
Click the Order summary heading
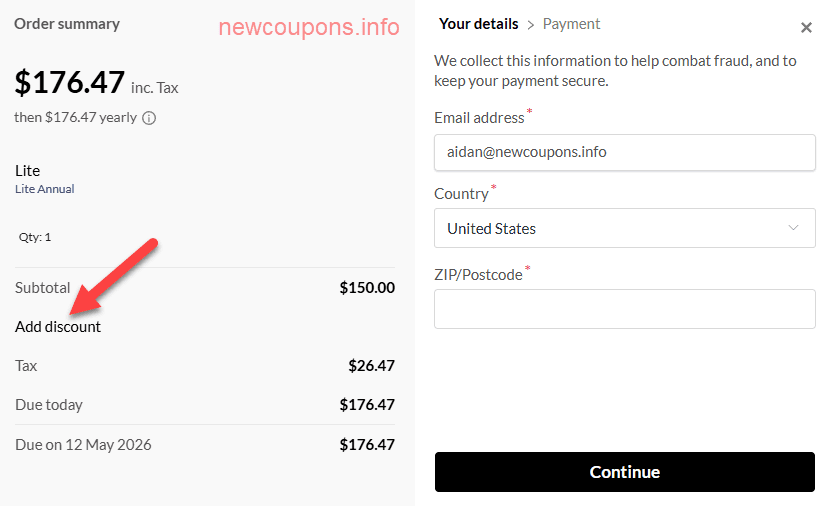67,24
